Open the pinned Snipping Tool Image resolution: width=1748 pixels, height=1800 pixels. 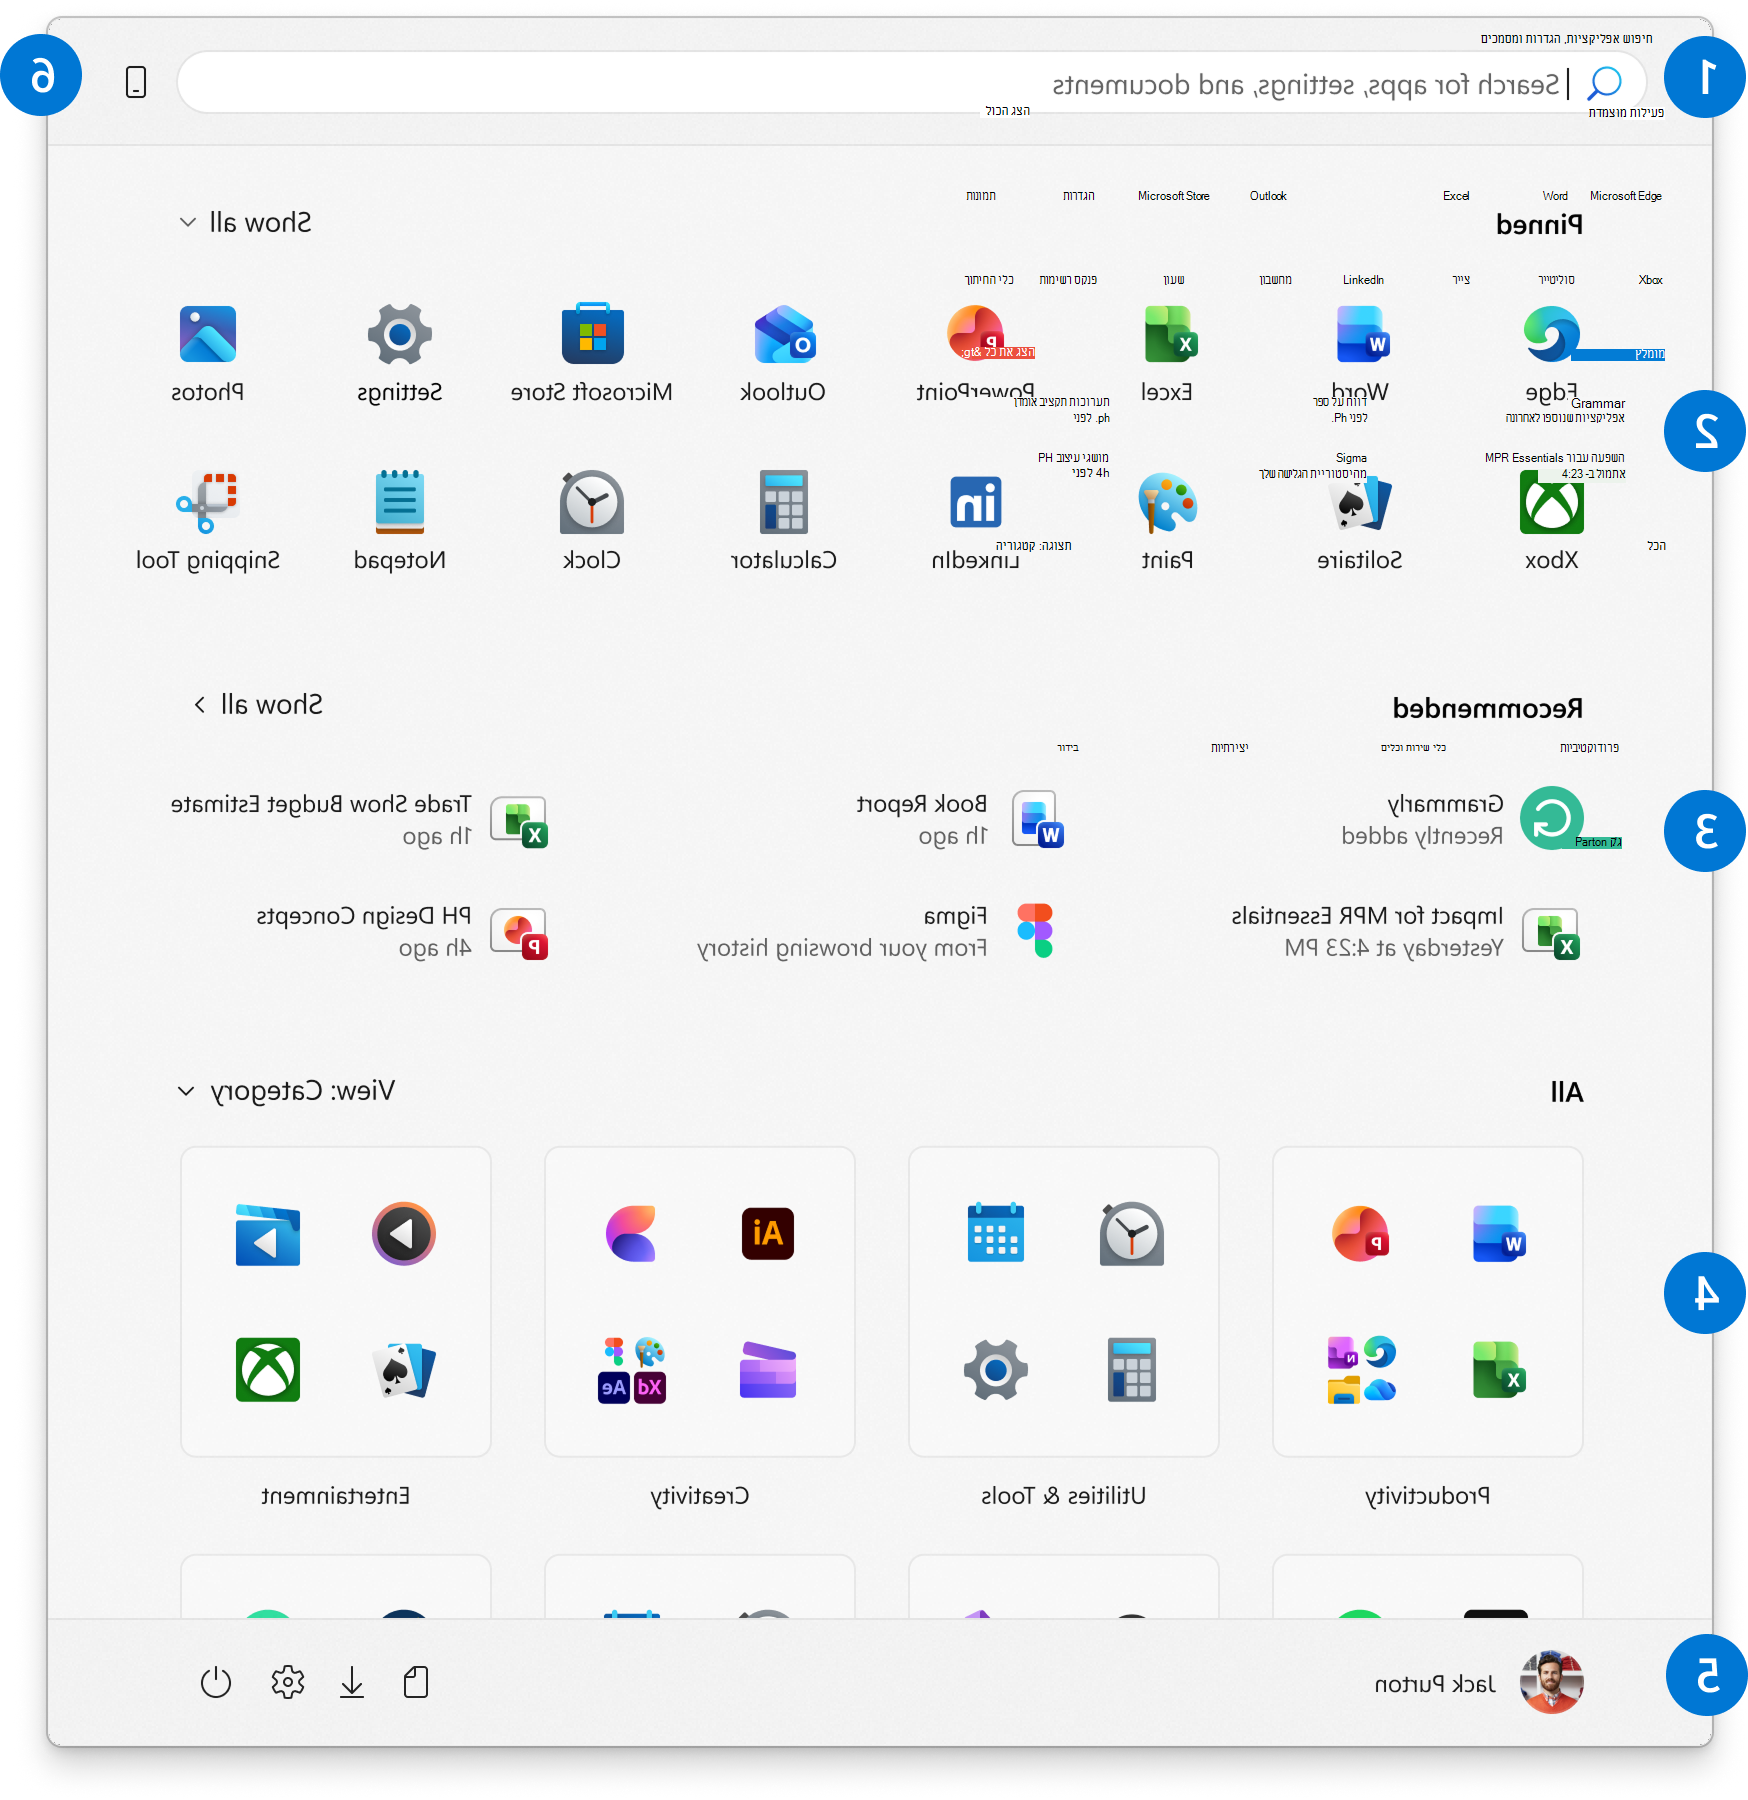pos(208,522)
